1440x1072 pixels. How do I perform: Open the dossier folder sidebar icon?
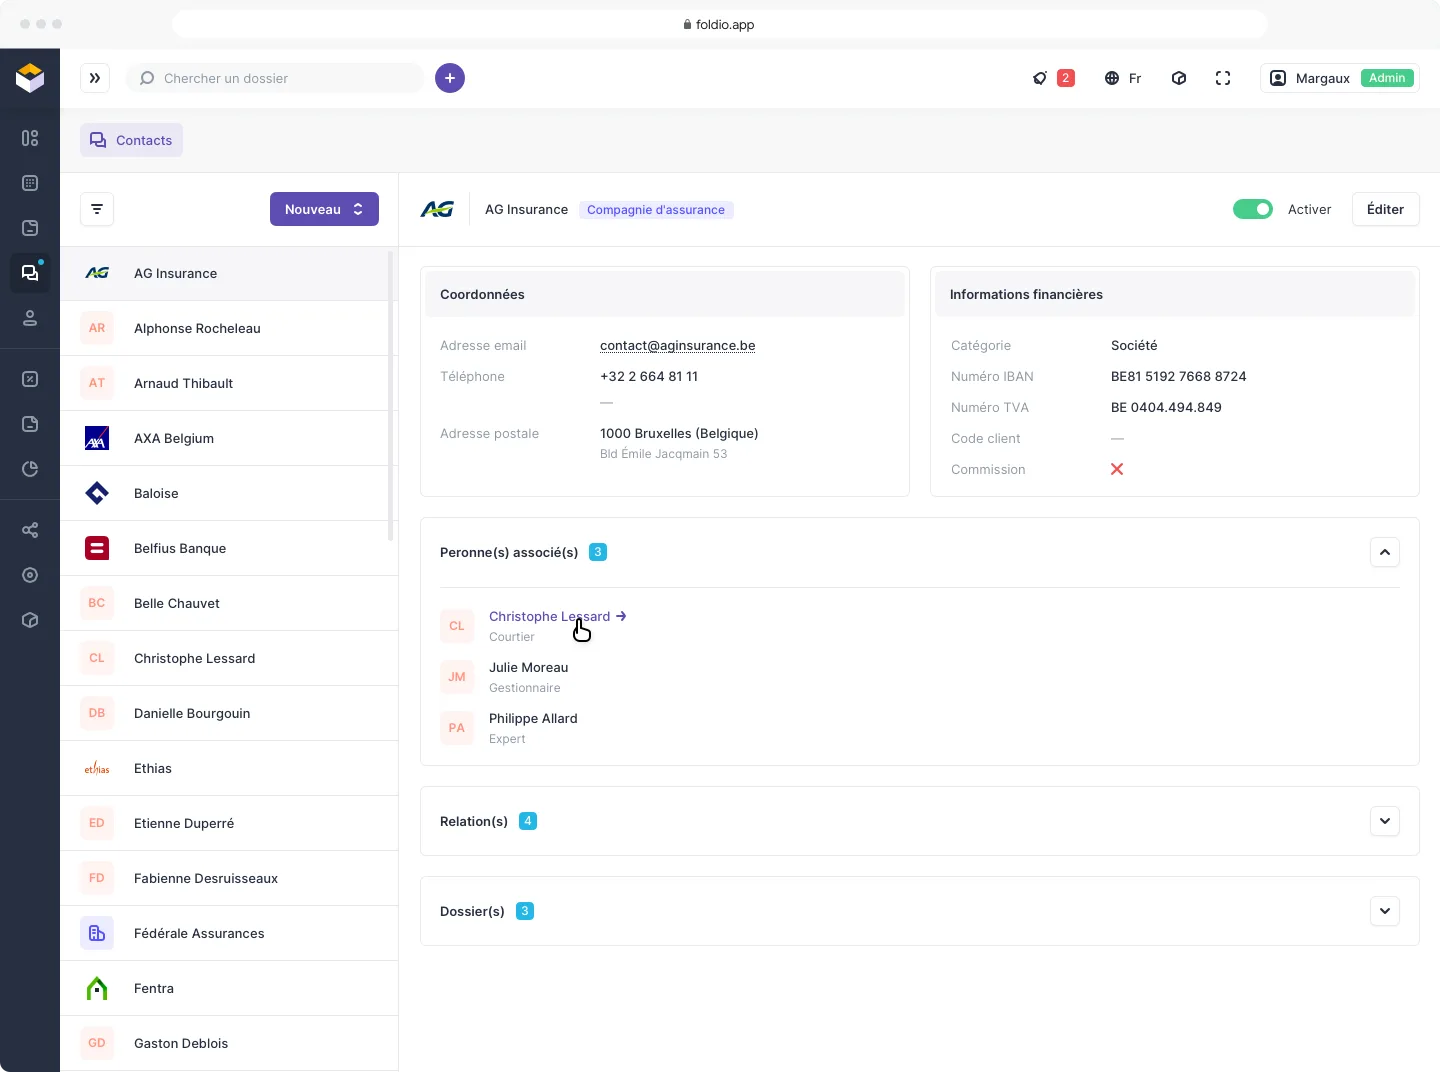[x=30, y=228]
